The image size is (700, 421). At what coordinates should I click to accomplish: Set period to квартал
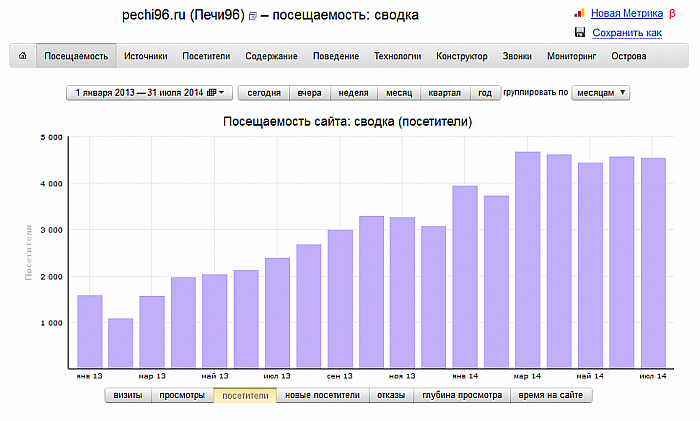click(x=445, y=92)
